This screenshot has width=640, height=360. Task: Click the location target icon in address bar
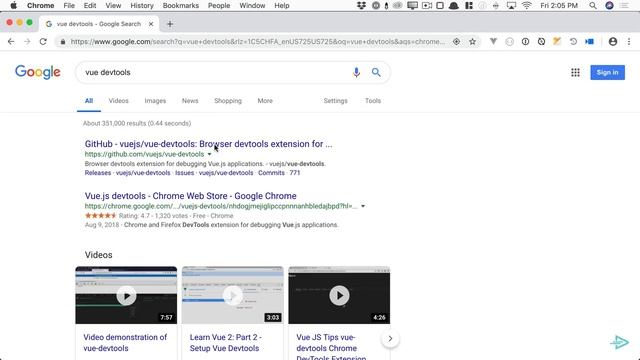click(456, 42)
